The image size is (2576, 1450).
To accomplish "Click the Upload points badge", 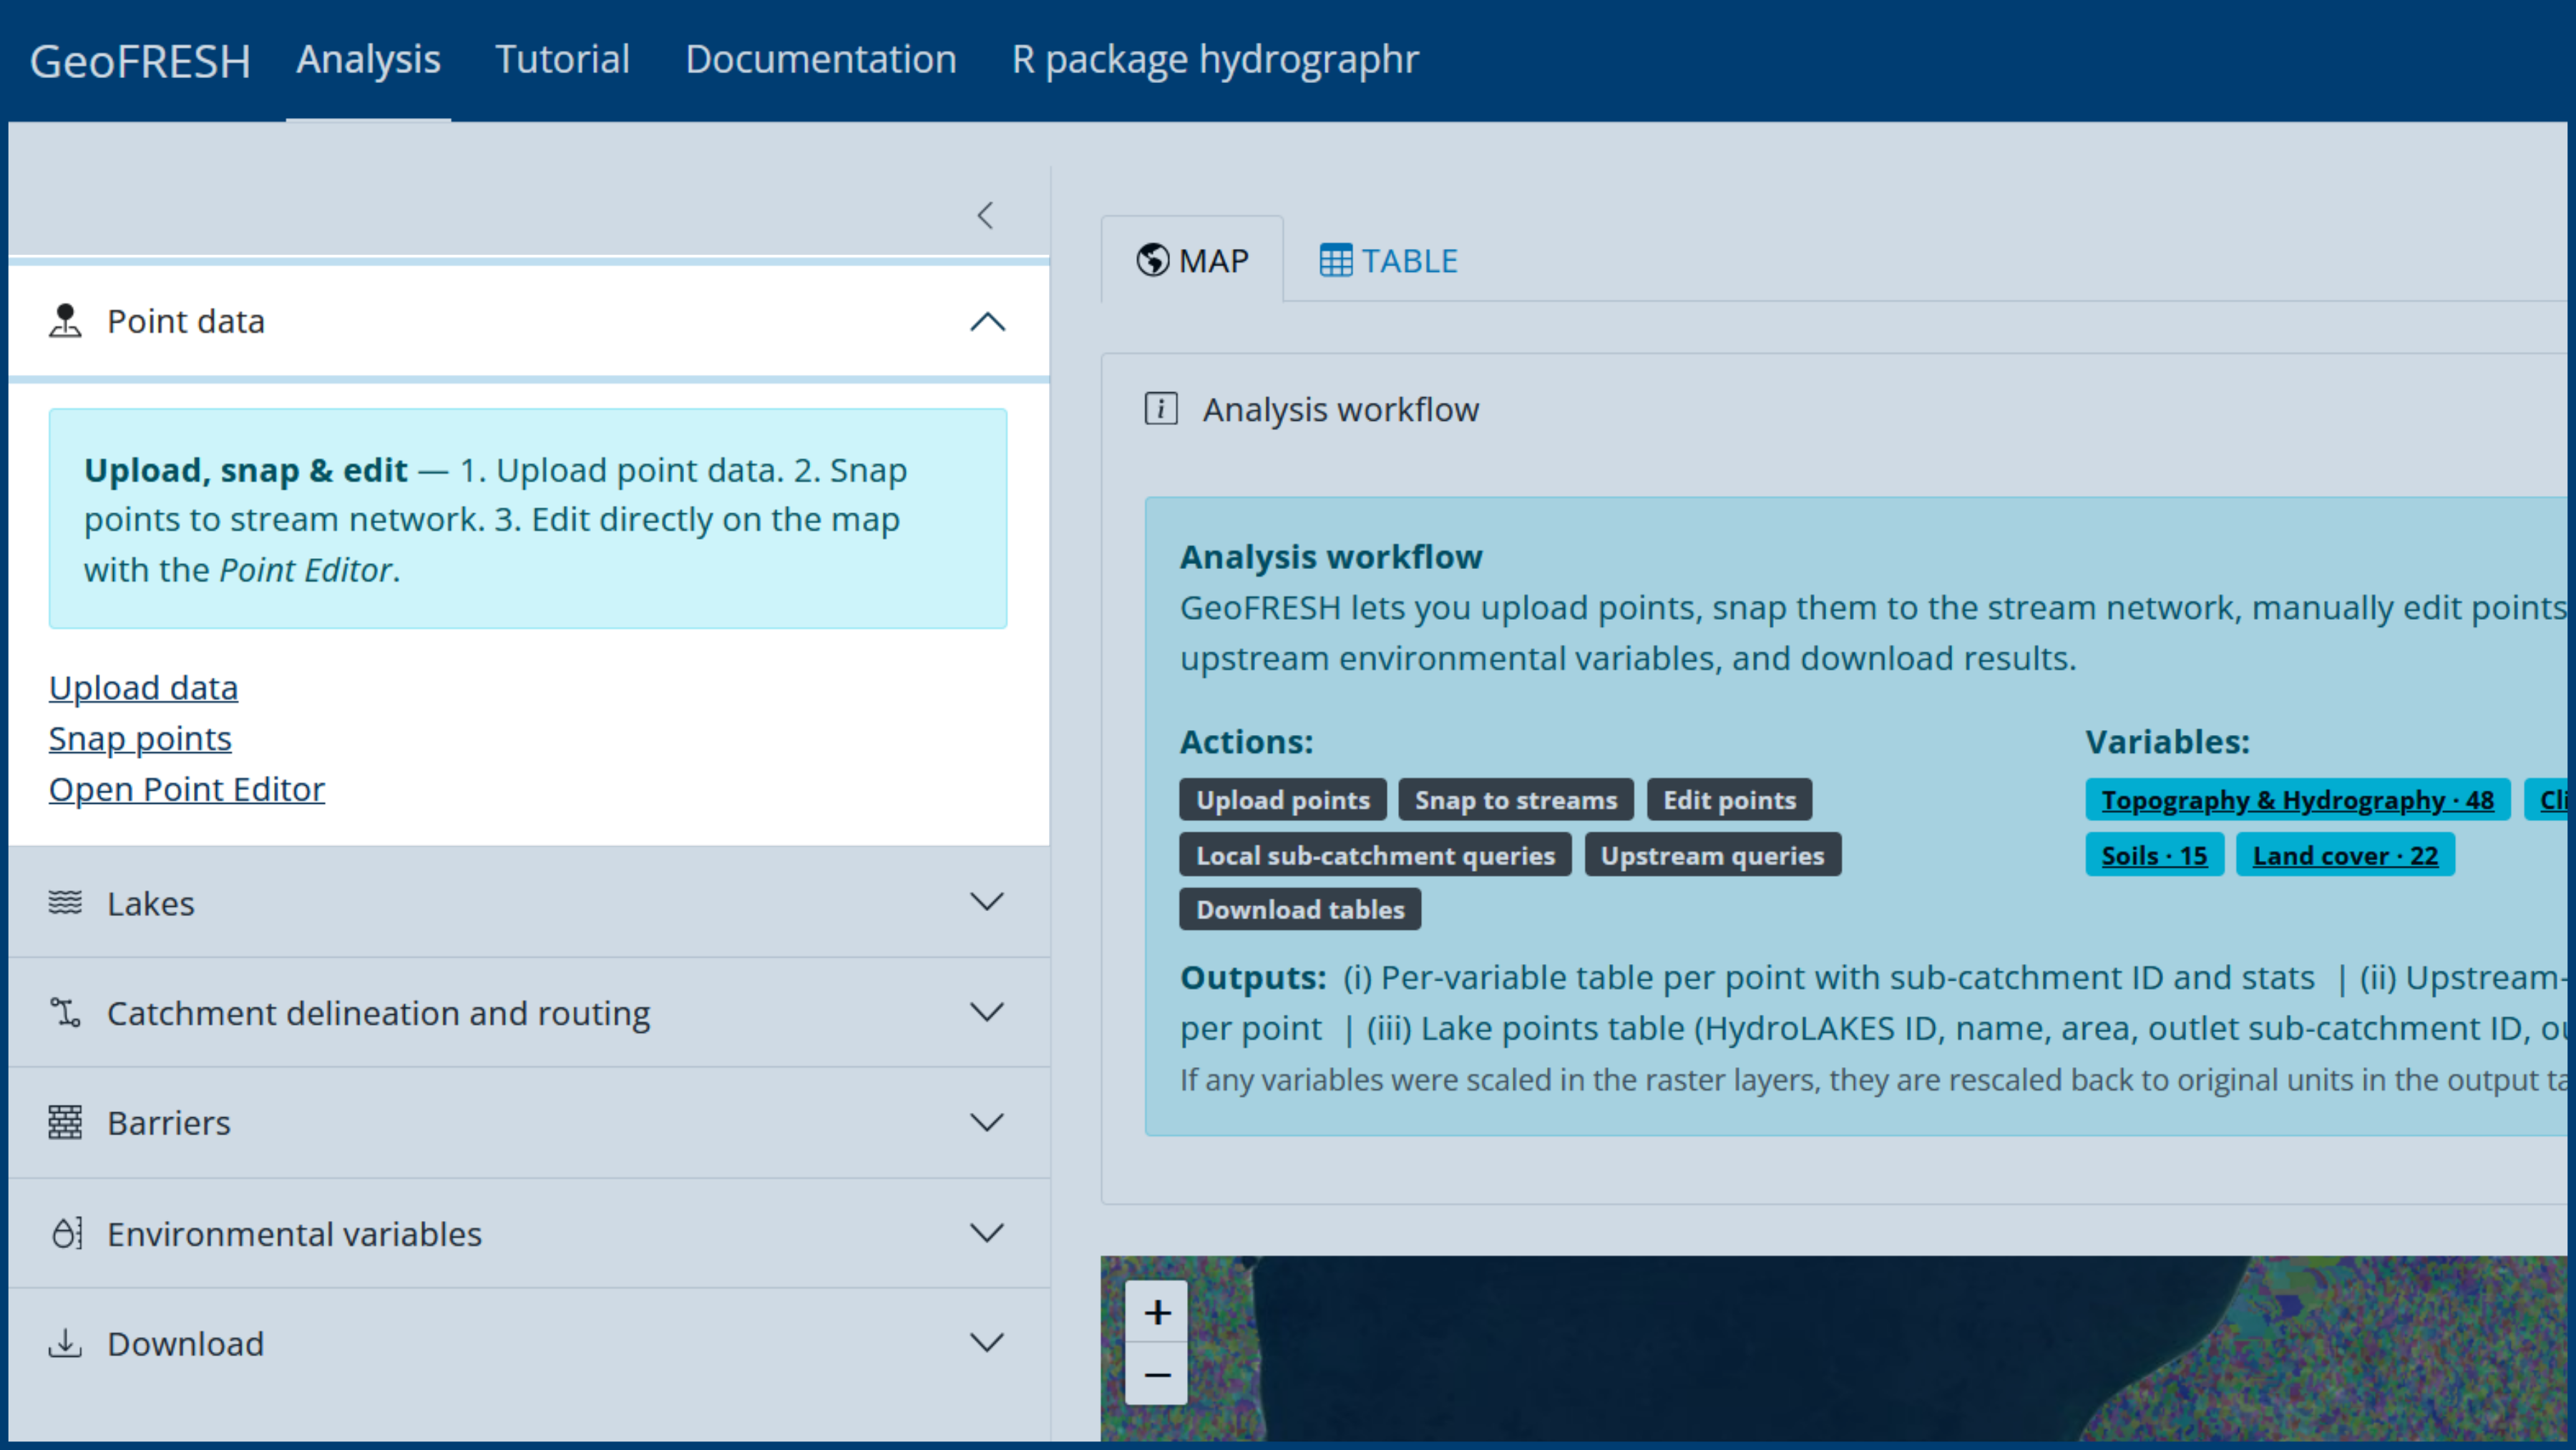I will click(x=1283, y=800).
